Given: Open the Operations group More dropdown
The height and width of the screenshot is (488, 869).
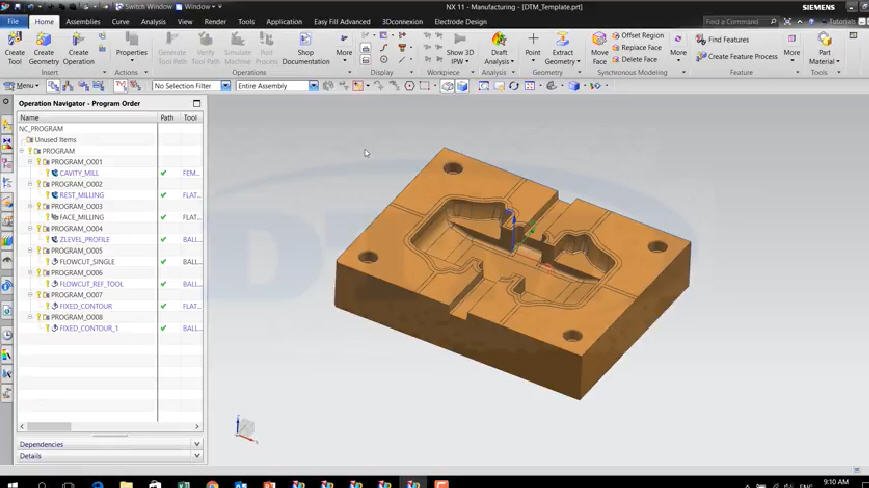Looking at the screenshot, I should (344, 47).
